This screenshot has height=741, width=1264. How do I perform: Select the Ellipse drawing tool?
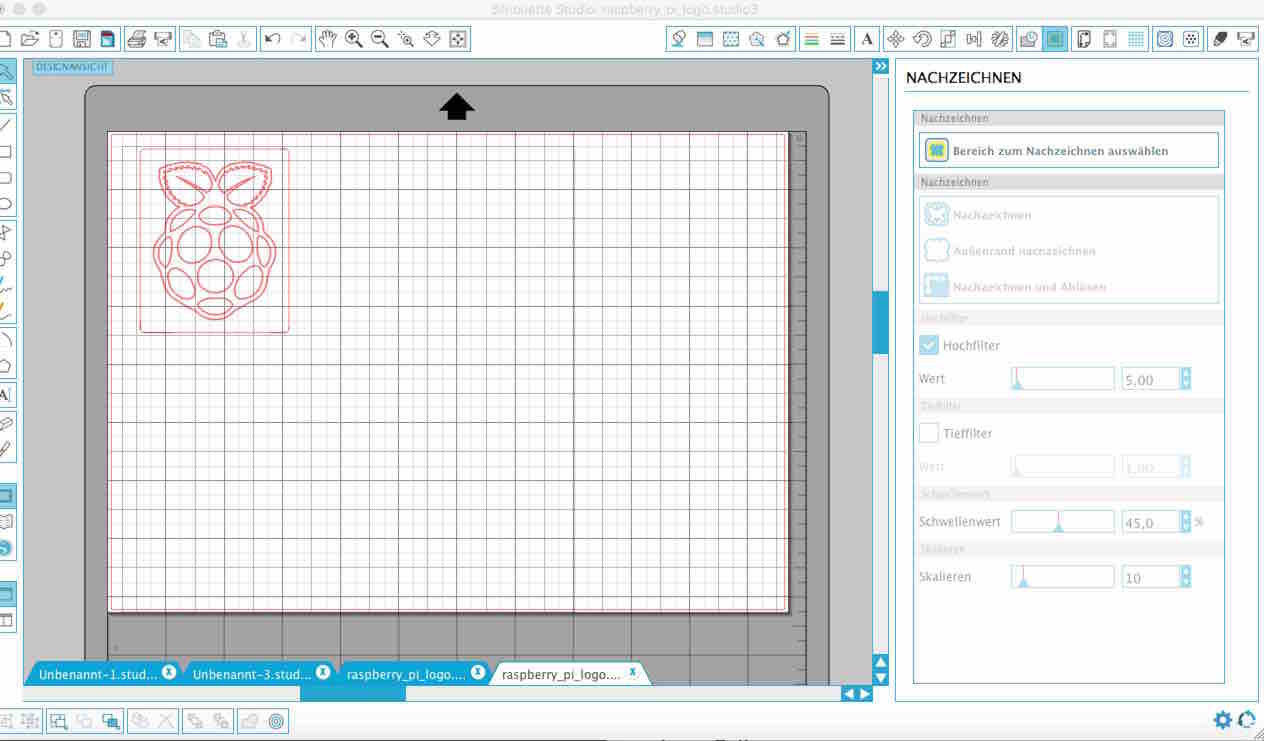coord(6,204)
